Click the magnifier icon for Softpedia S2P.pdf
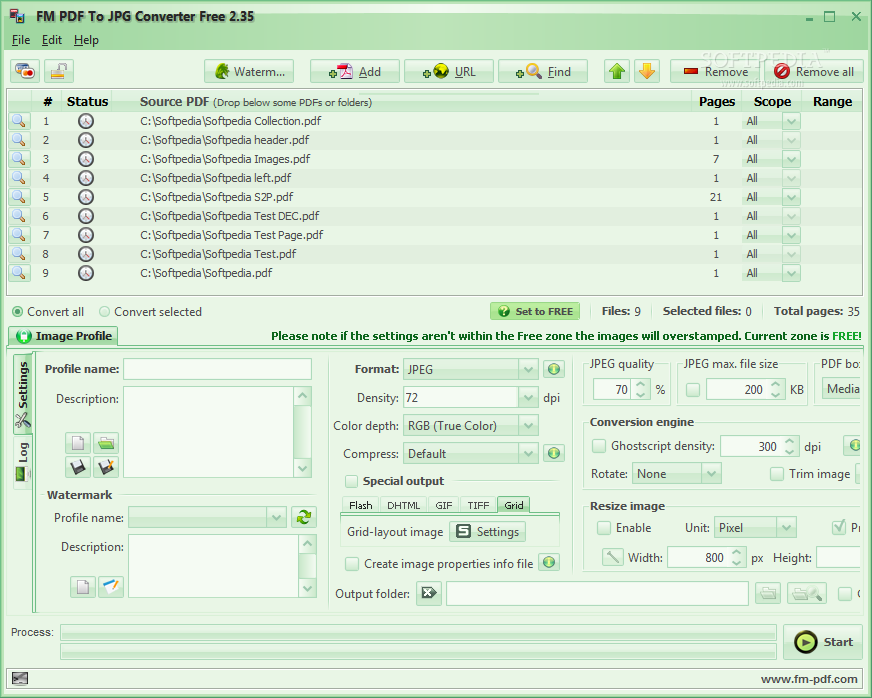The height and width of the screenshot is (698, 872). 19,196
